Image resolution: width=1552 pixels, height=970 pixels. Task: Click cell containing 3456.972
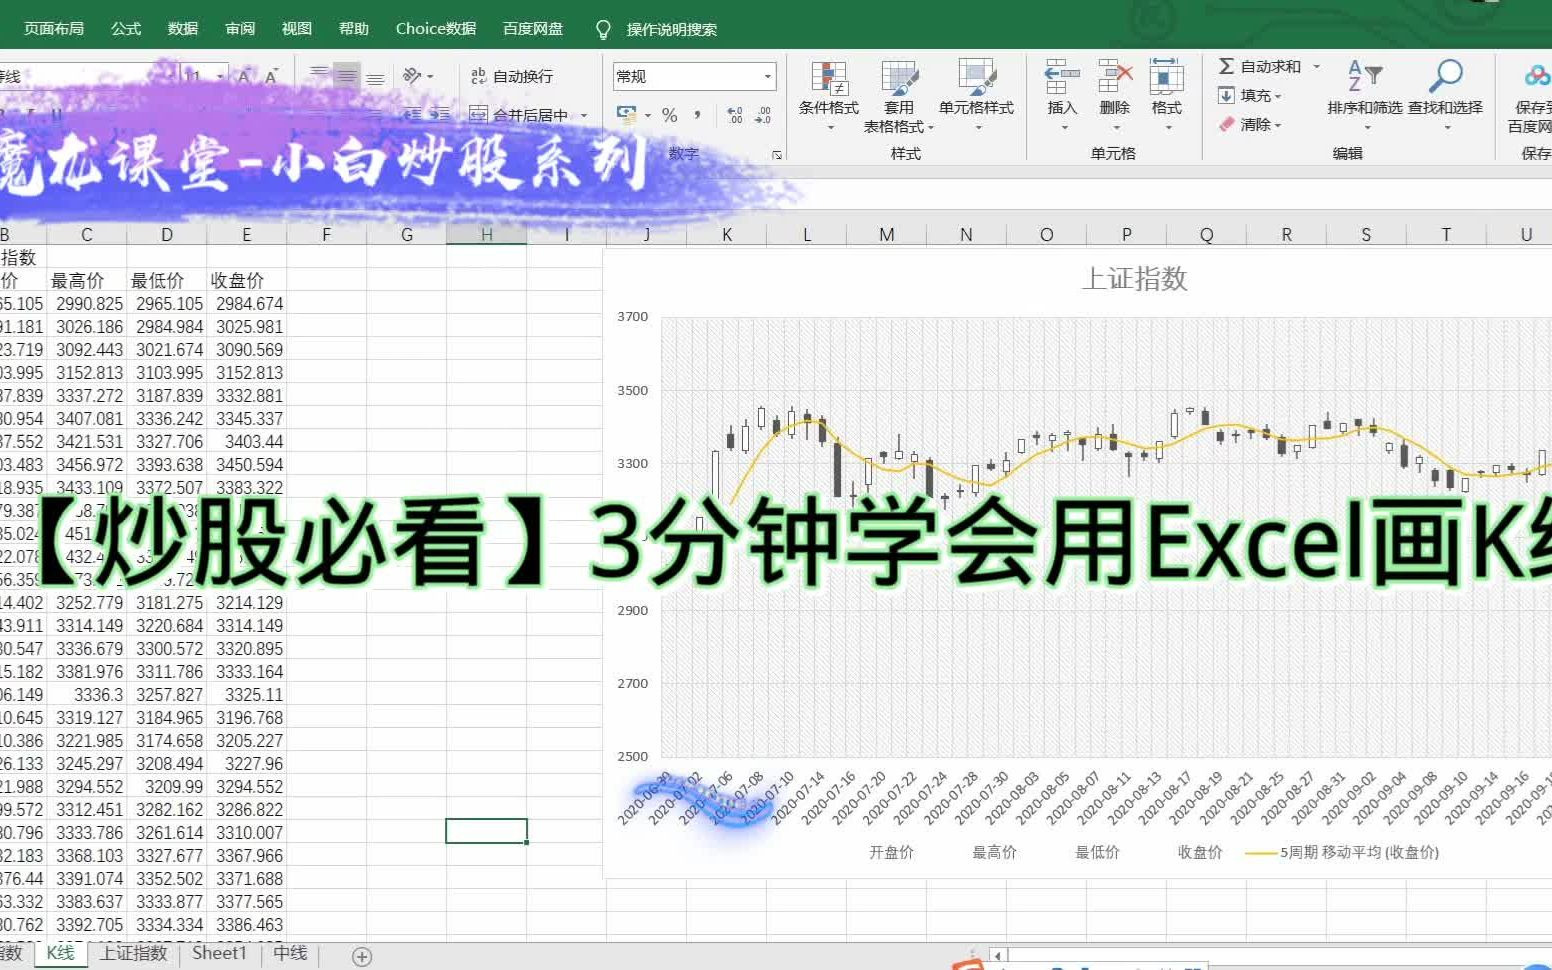click(87, 464)
